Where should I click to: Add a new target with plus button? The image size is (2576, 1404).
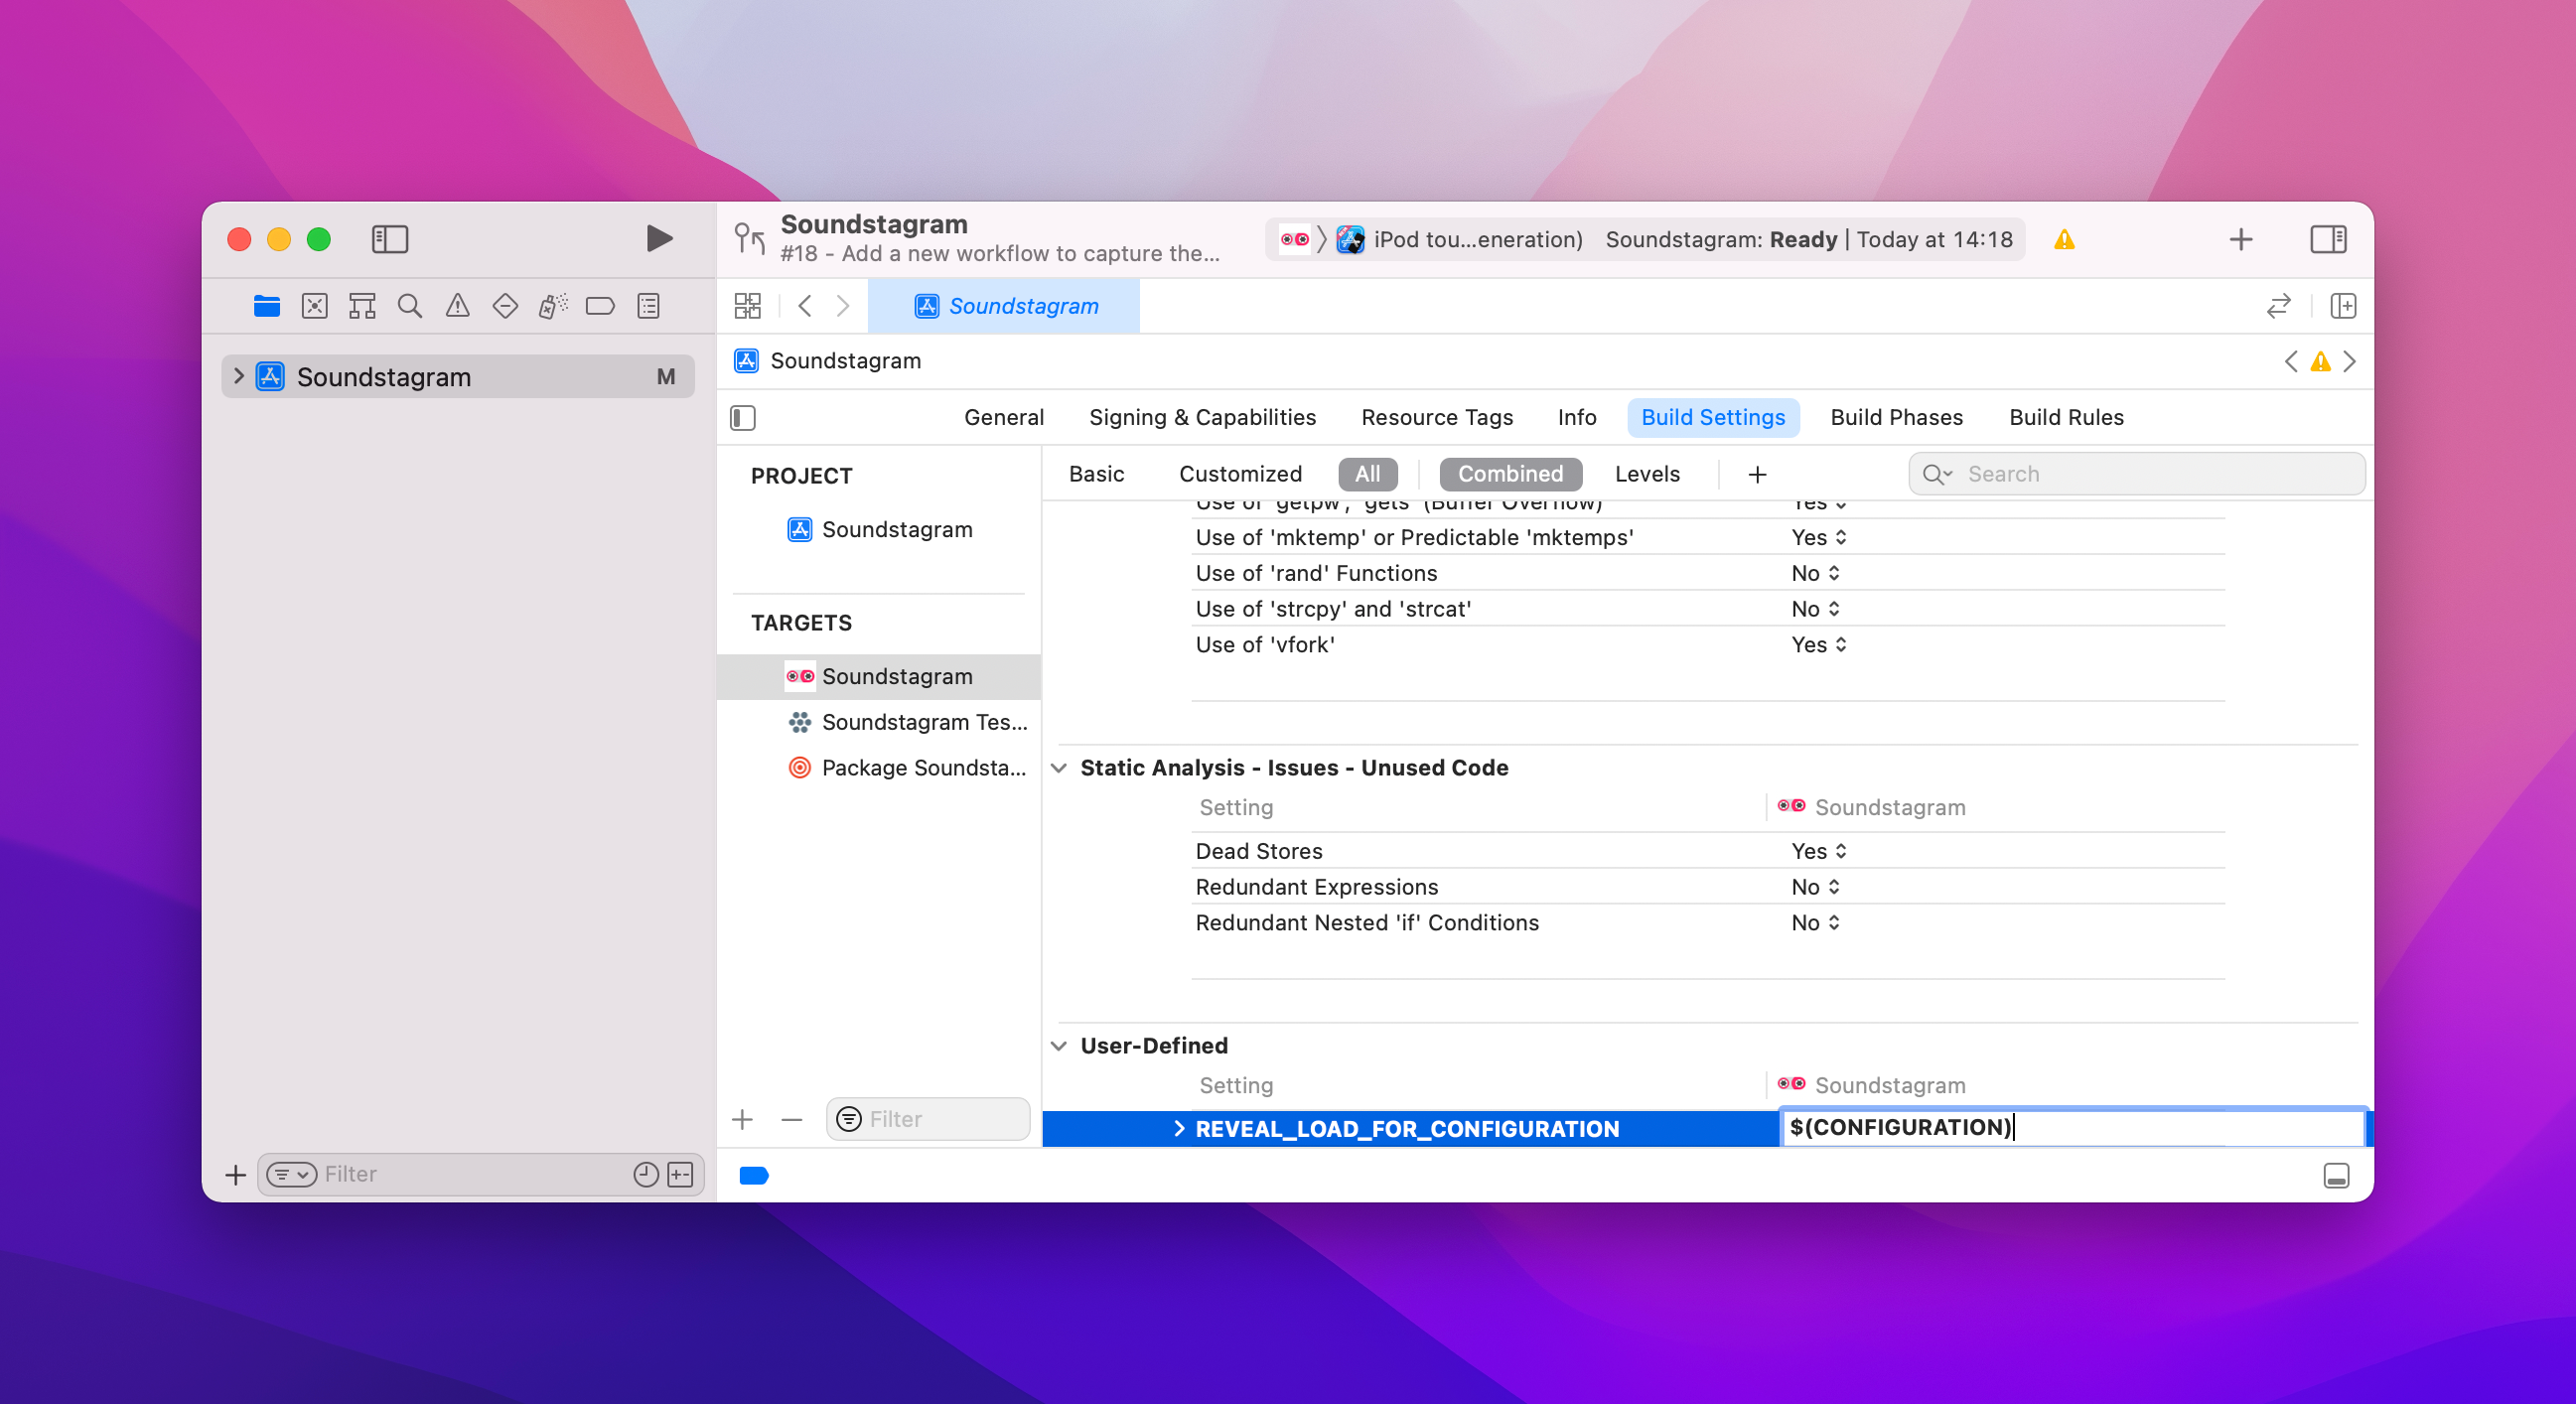tap(742, 1119)
